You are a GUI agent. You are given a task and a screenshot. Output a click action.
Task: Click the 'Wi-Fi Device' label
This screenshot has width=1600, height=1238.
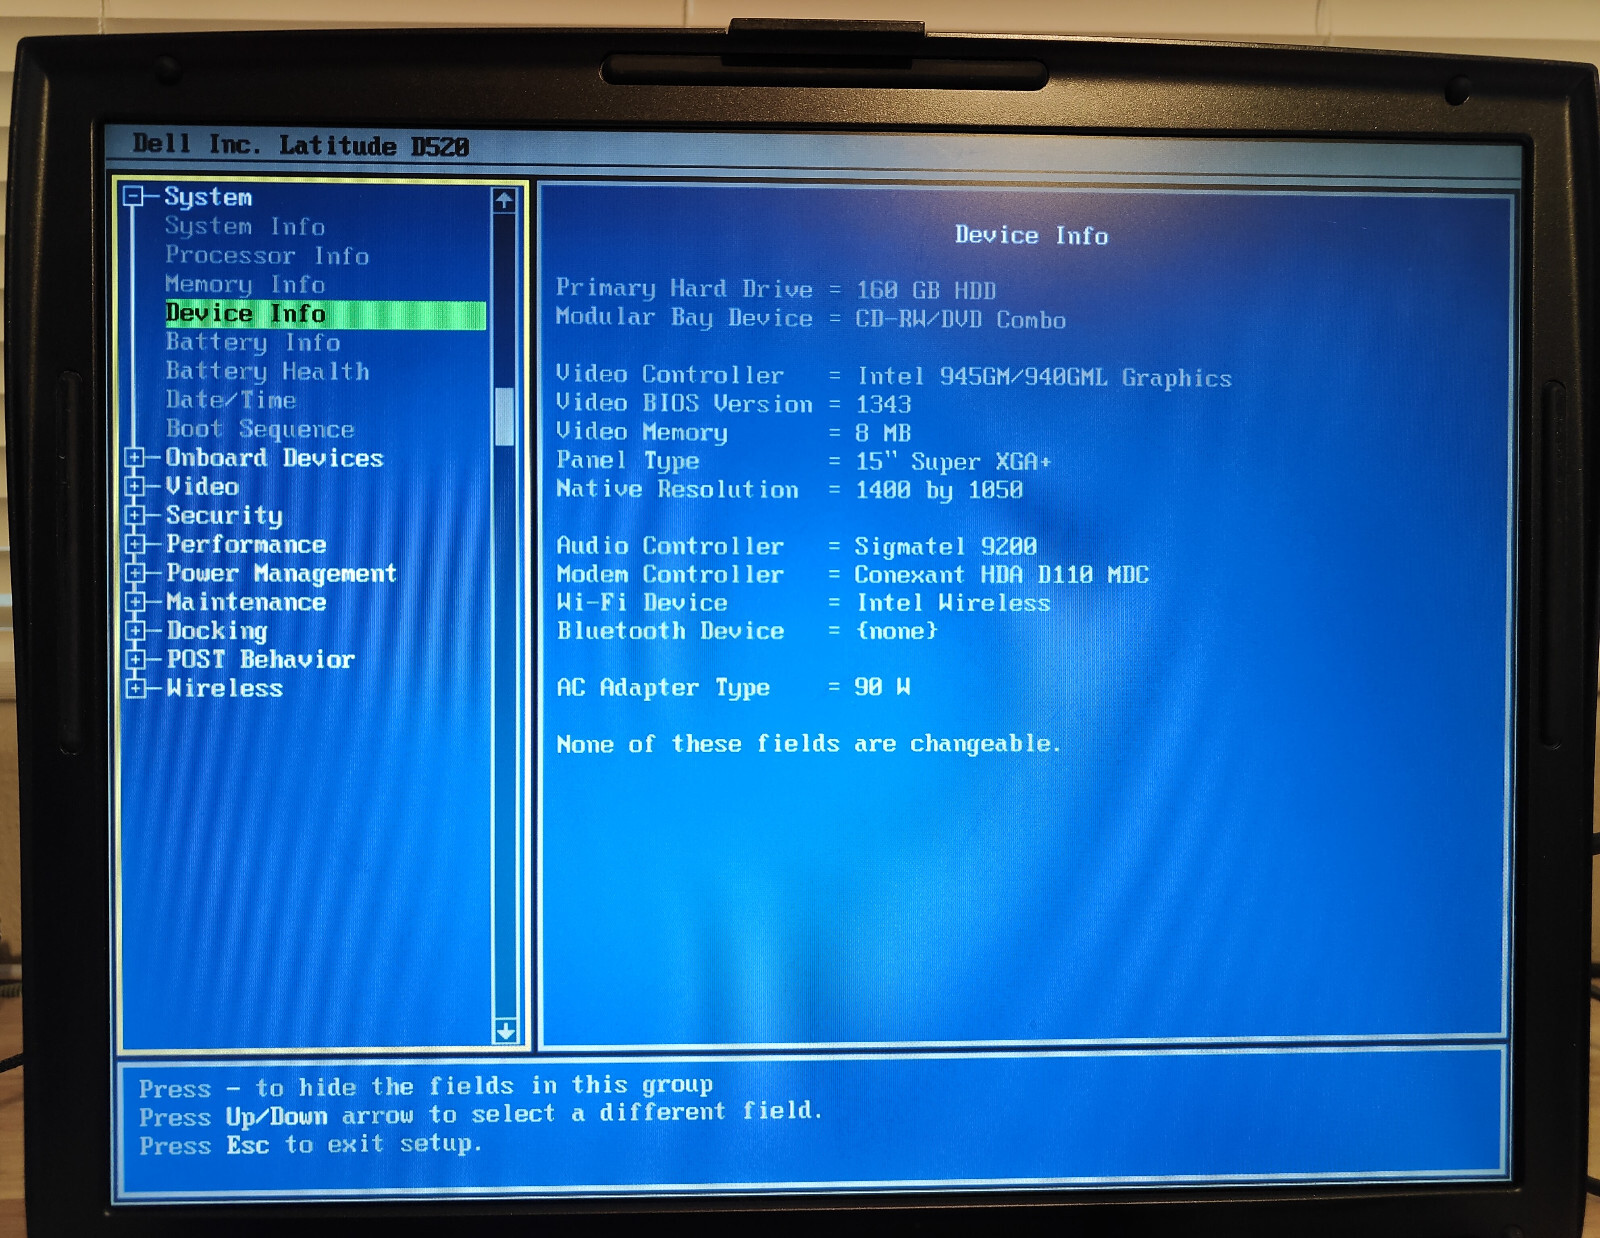tap(642, 603)
